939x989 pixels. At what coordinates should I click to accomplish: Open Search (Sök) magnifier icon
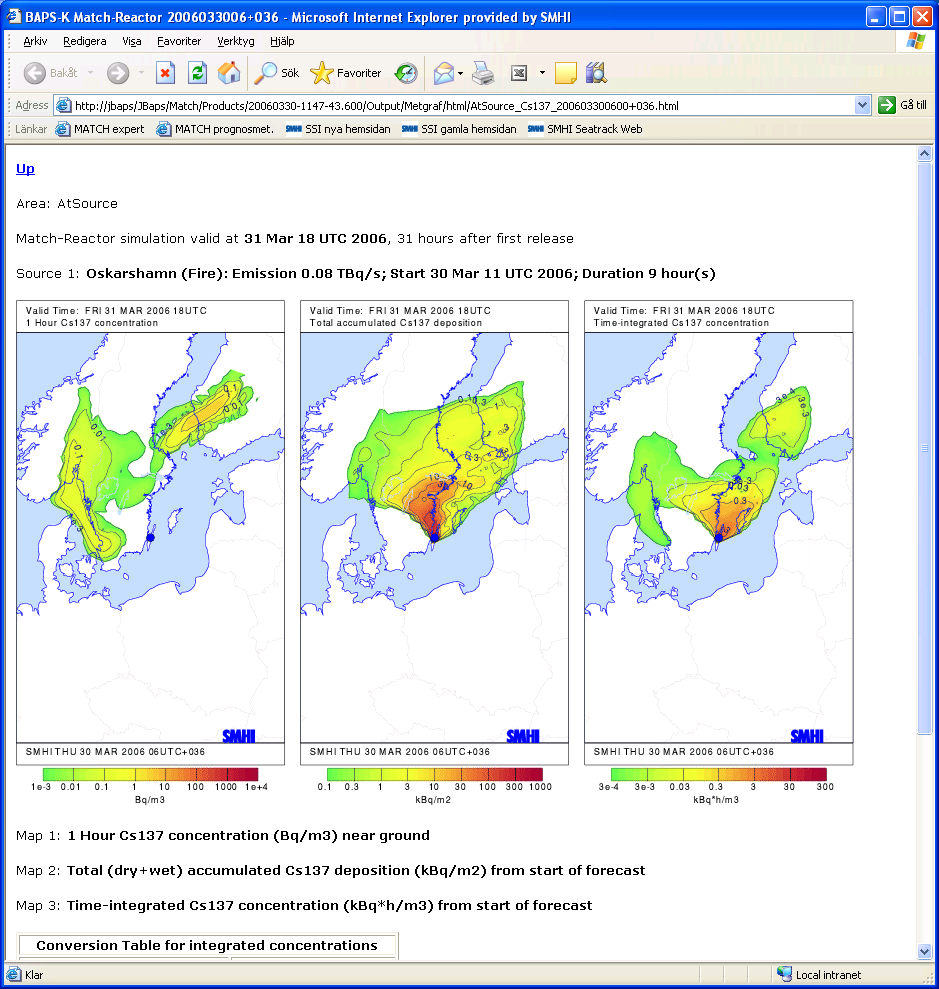pos(265,73)
